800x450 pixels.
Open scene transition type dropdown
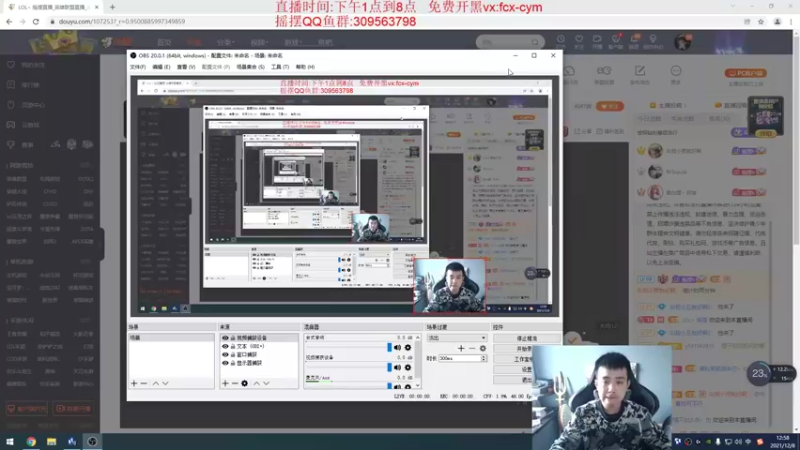(x=457, y=338)
